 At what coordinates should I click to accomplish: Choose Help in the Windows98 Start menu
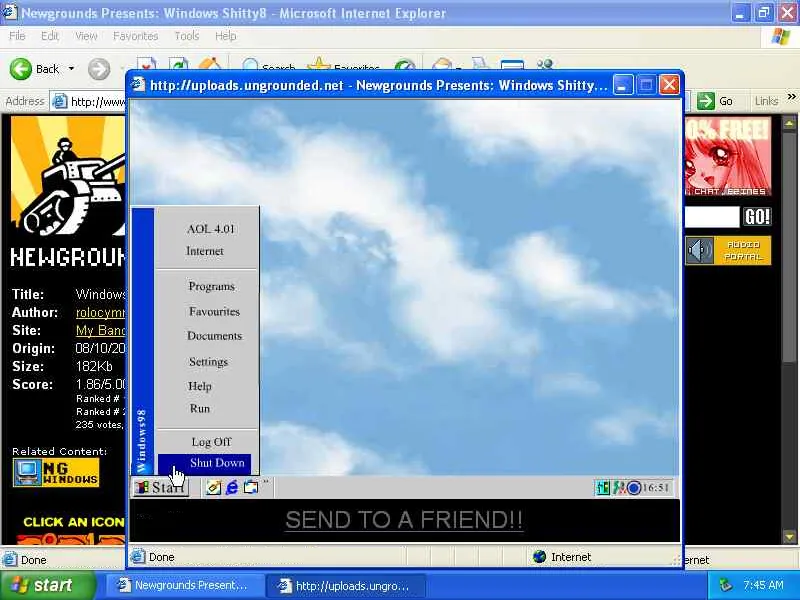tap(199, 386)
